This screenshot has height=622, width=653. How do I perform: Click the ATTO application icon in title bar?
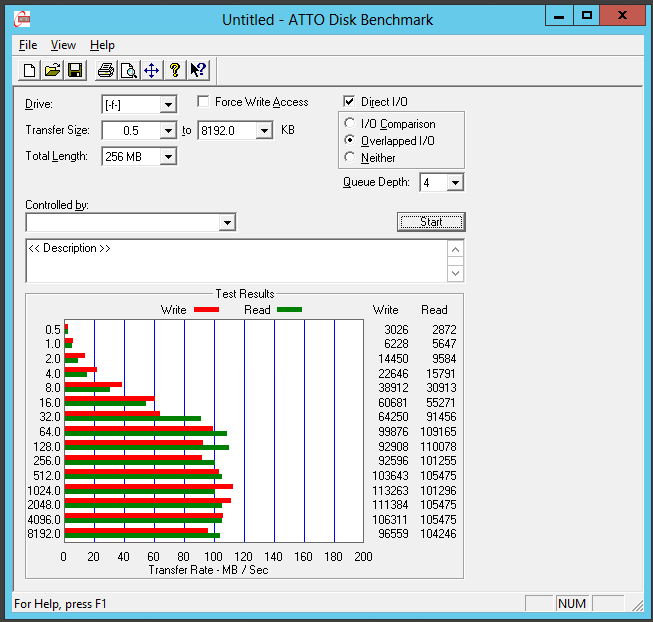[x=22, y=19]
